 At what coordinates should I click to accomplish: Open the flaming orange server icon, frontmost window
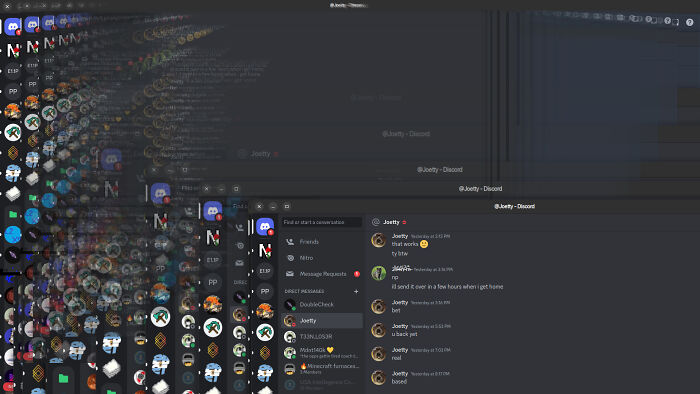pos(265,312)
